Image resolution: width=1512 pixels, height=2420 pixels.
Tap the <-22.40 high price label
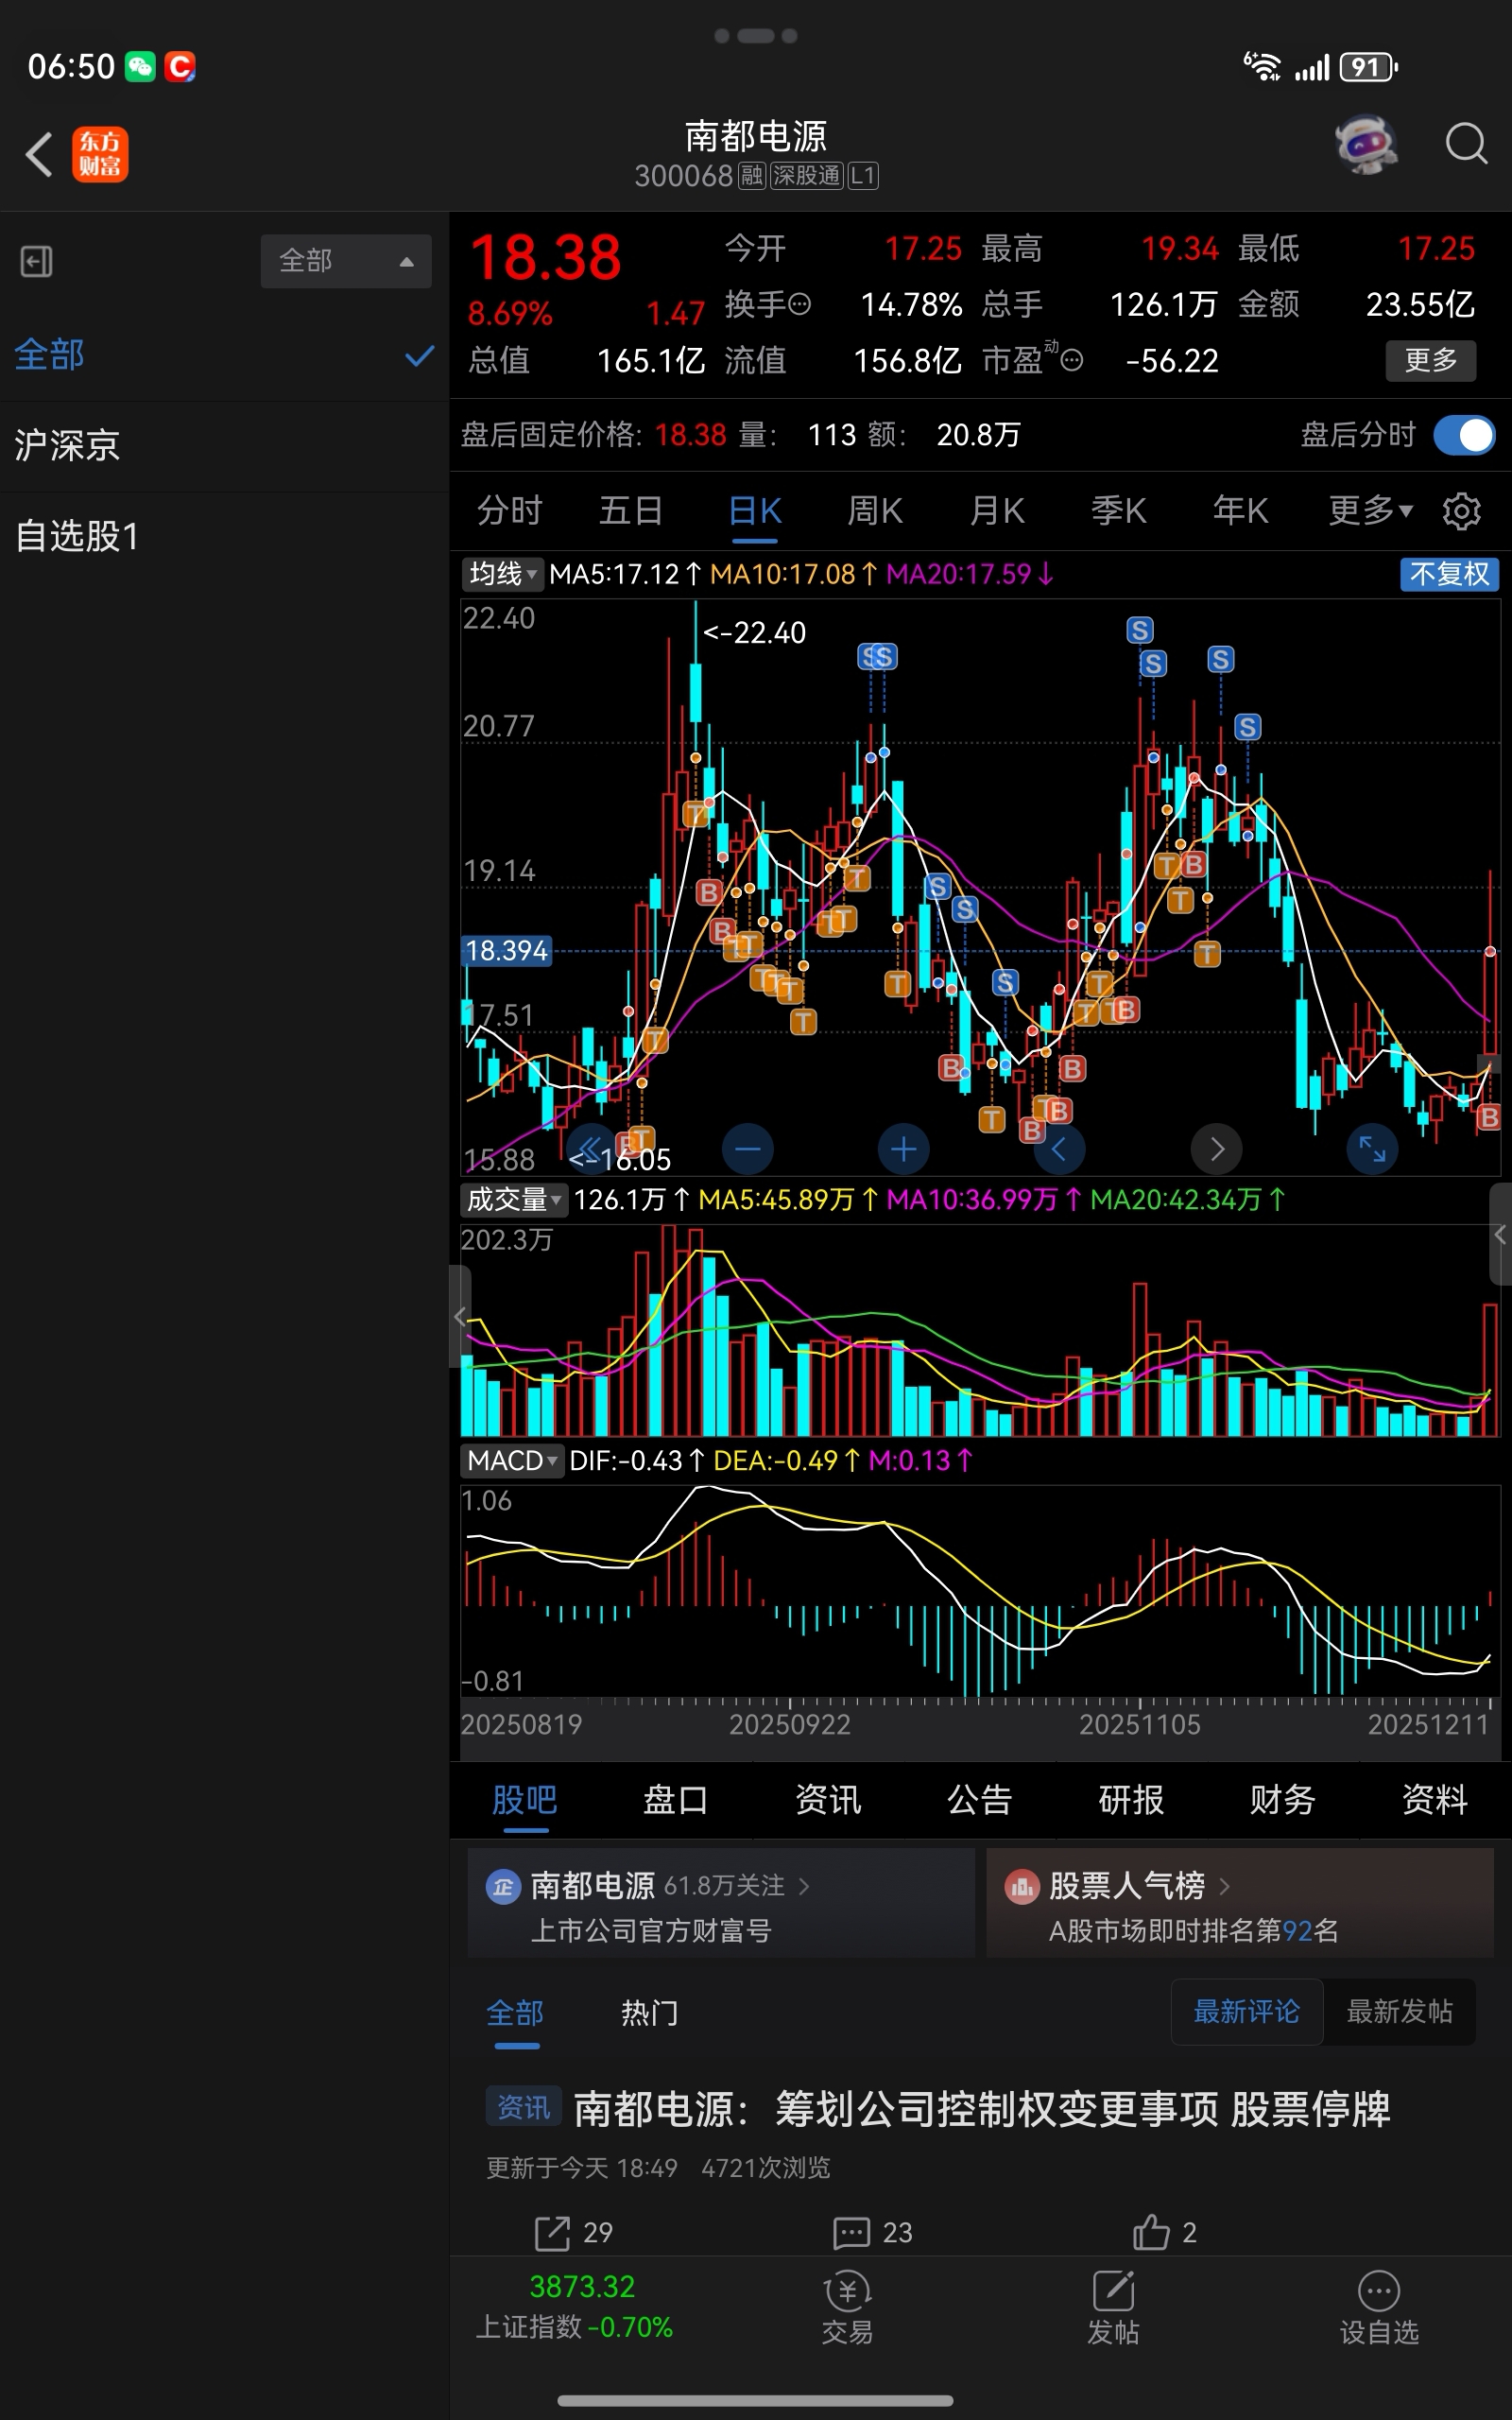pos(754,633)
